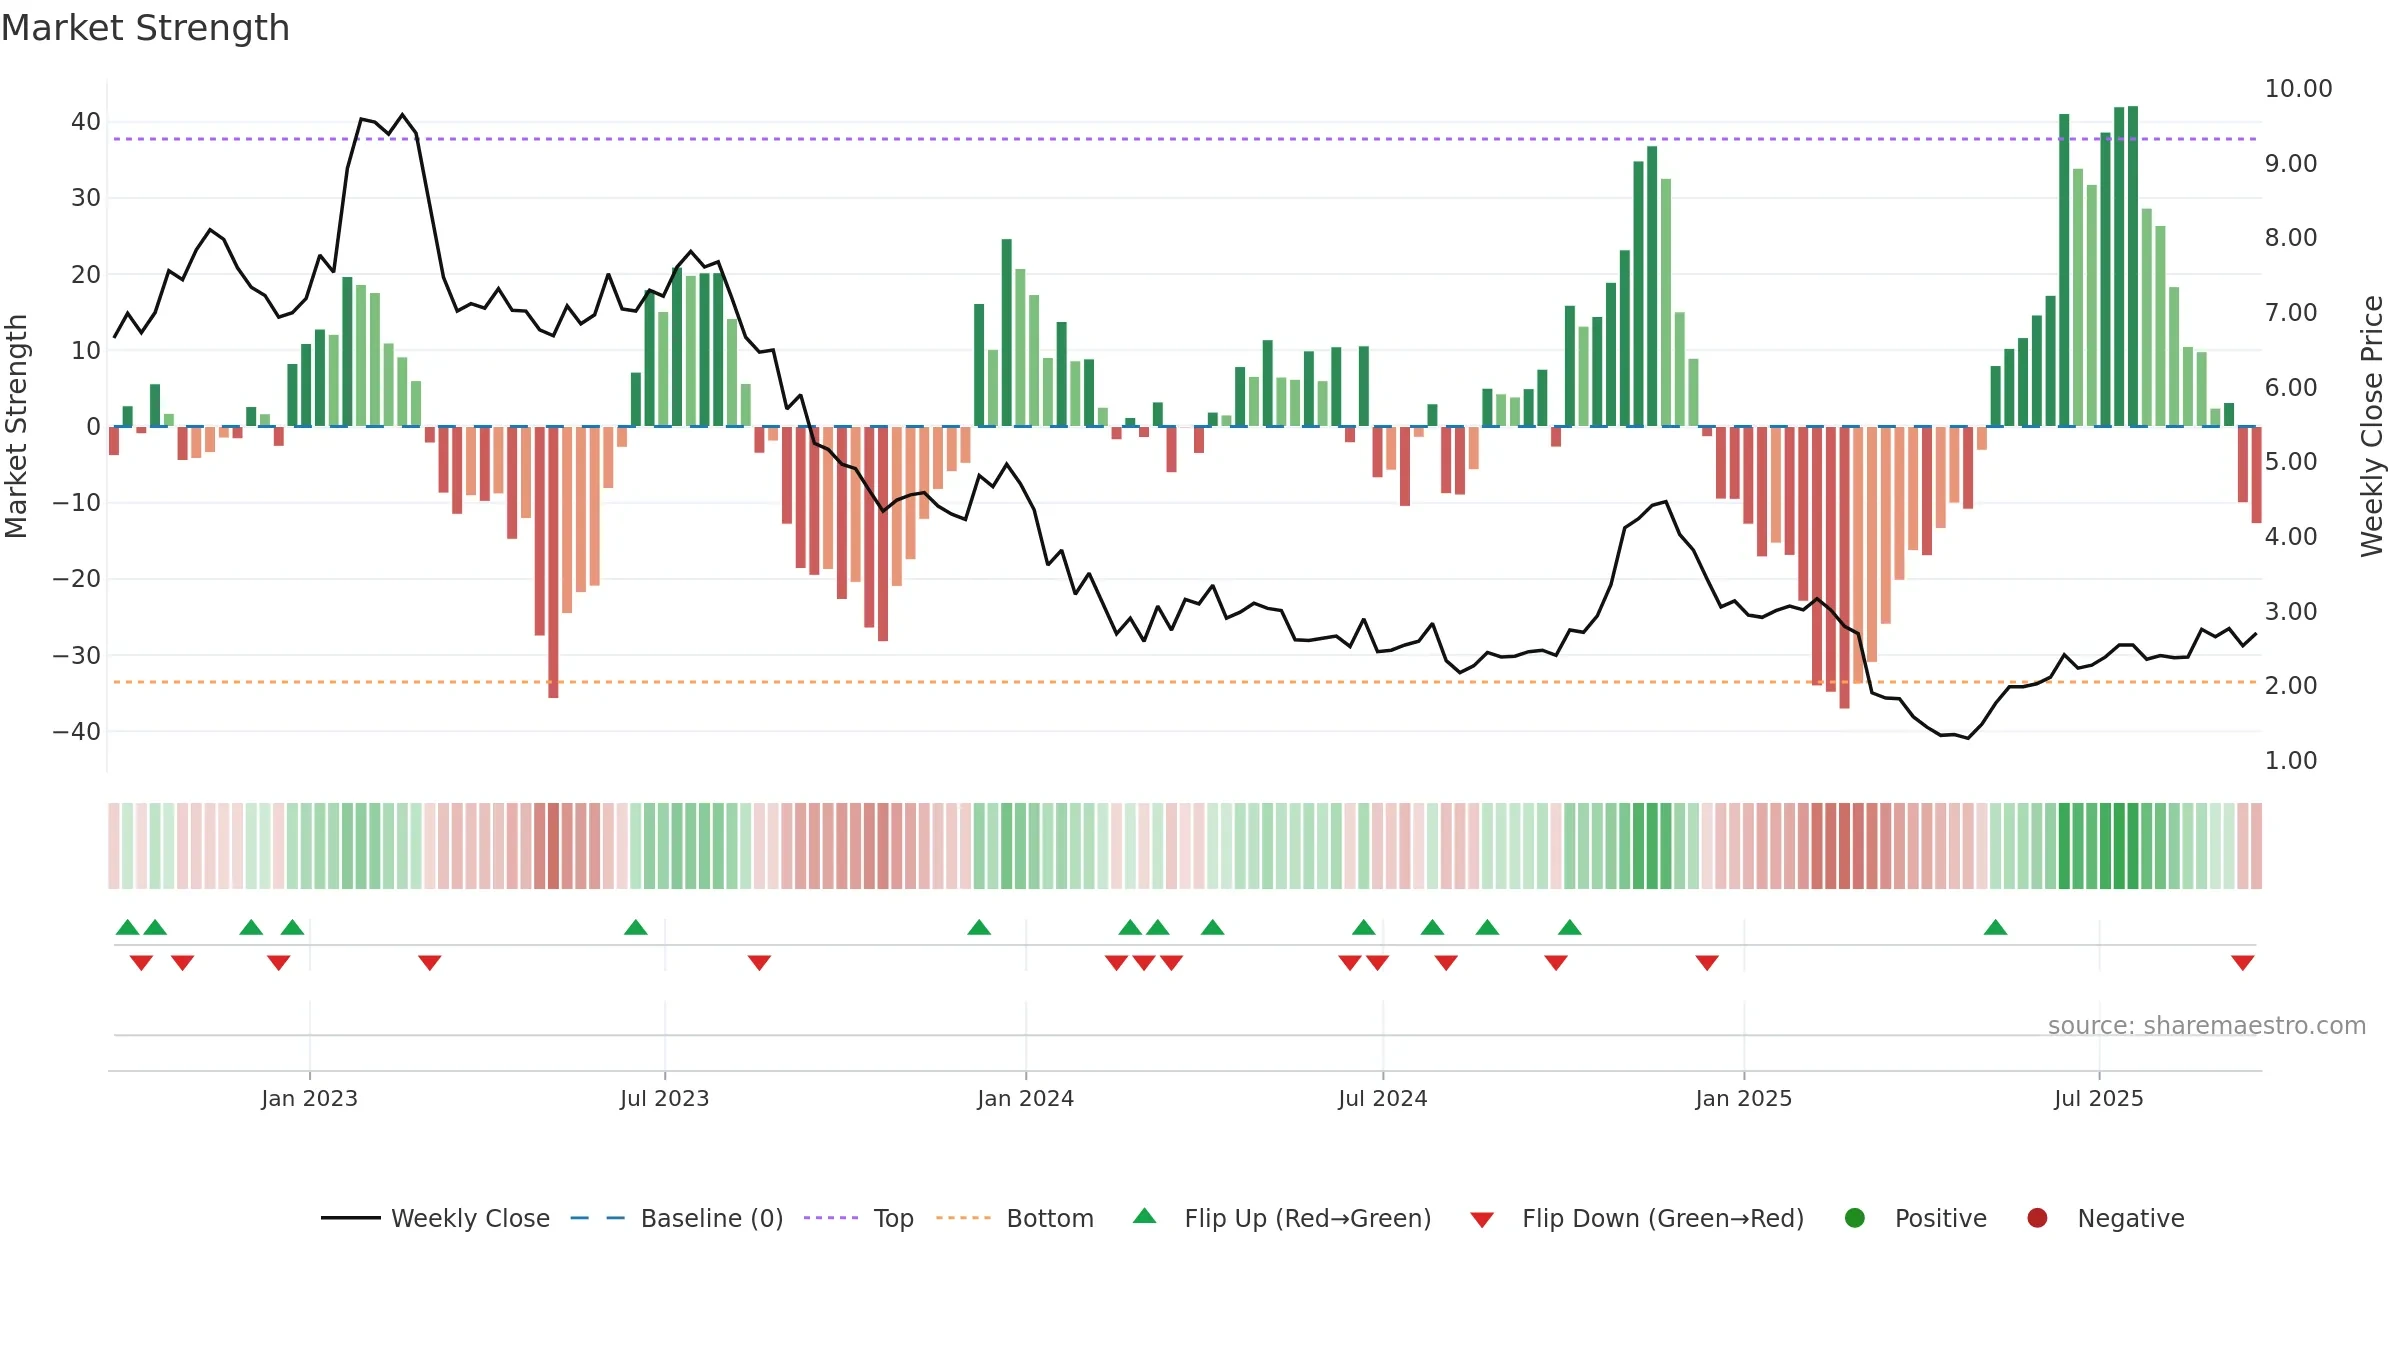2400x1350 pixels.
Task: Toggle the Positive legend label
Action: click(1941, 1218)
